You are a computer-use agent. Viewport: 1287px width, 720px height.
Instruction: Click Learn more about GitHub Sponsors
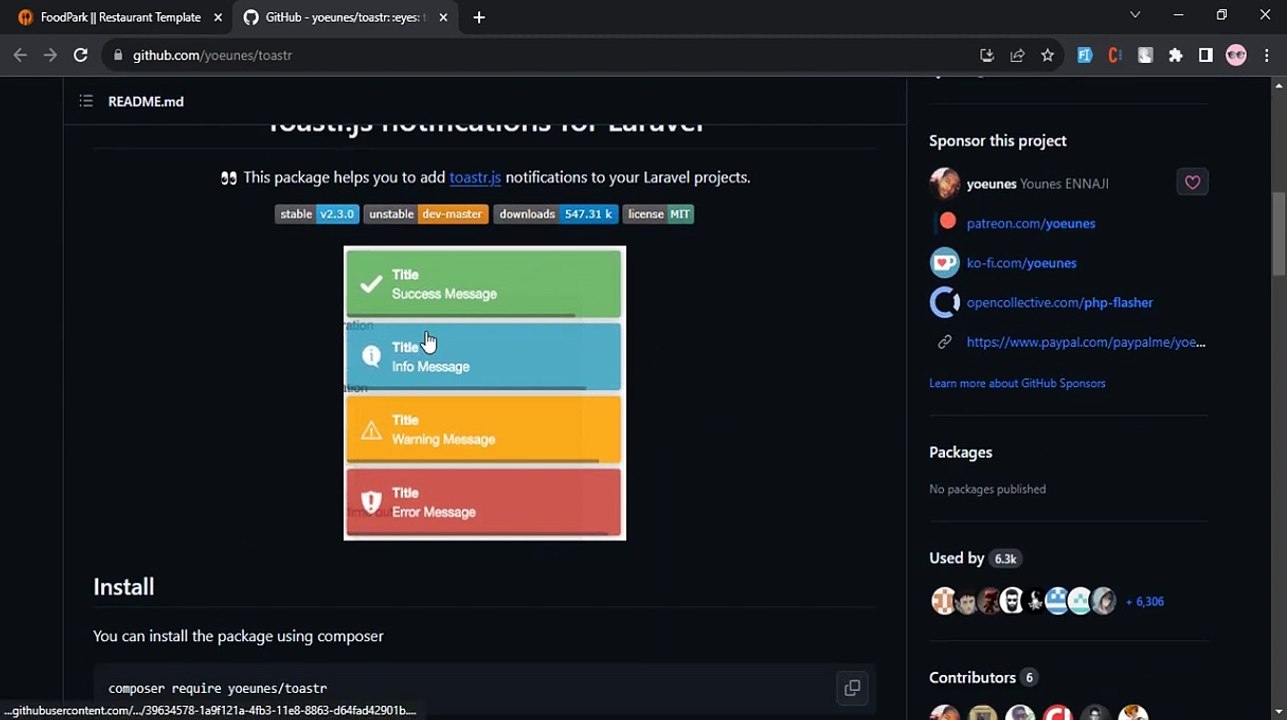[1017, 383]
